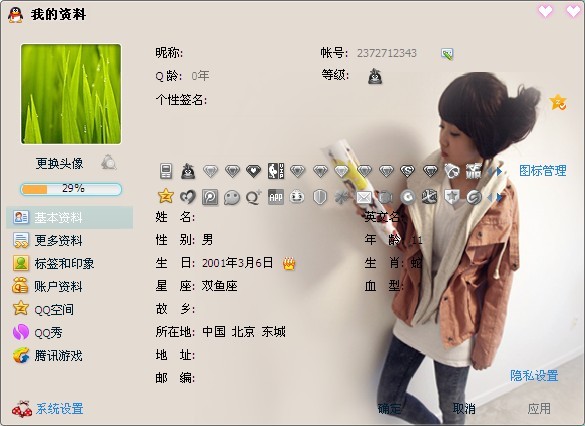Click the black heart diamond icon
The height and width of the screenshot is (426, 585).
tap(253, 171)
